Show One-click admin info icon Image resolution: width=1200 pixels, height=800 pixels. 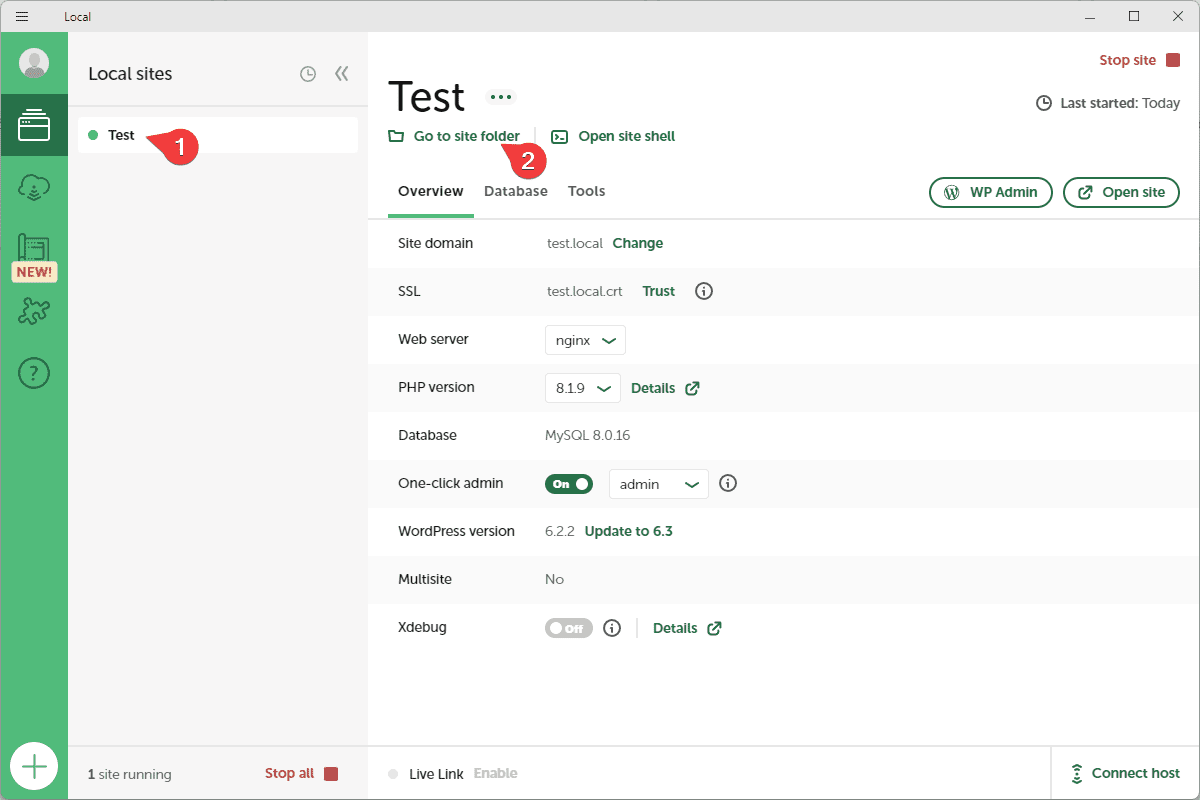point(728,484)
